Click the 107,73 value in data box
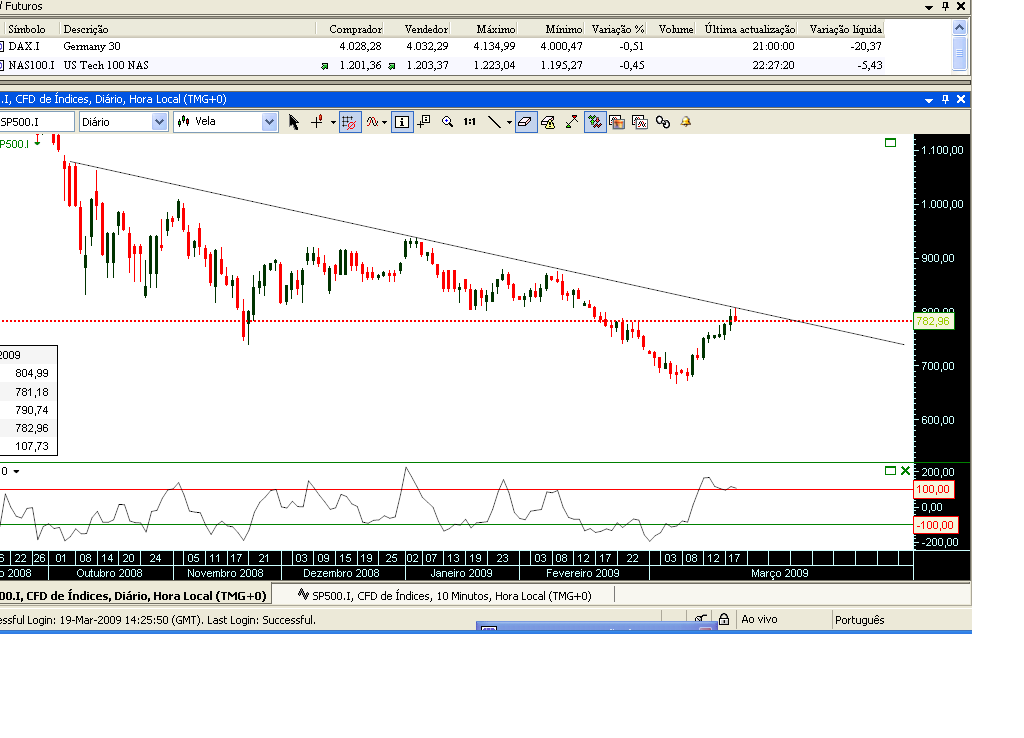This screenshot has width=1024, height=738. [x=32, y=446]
